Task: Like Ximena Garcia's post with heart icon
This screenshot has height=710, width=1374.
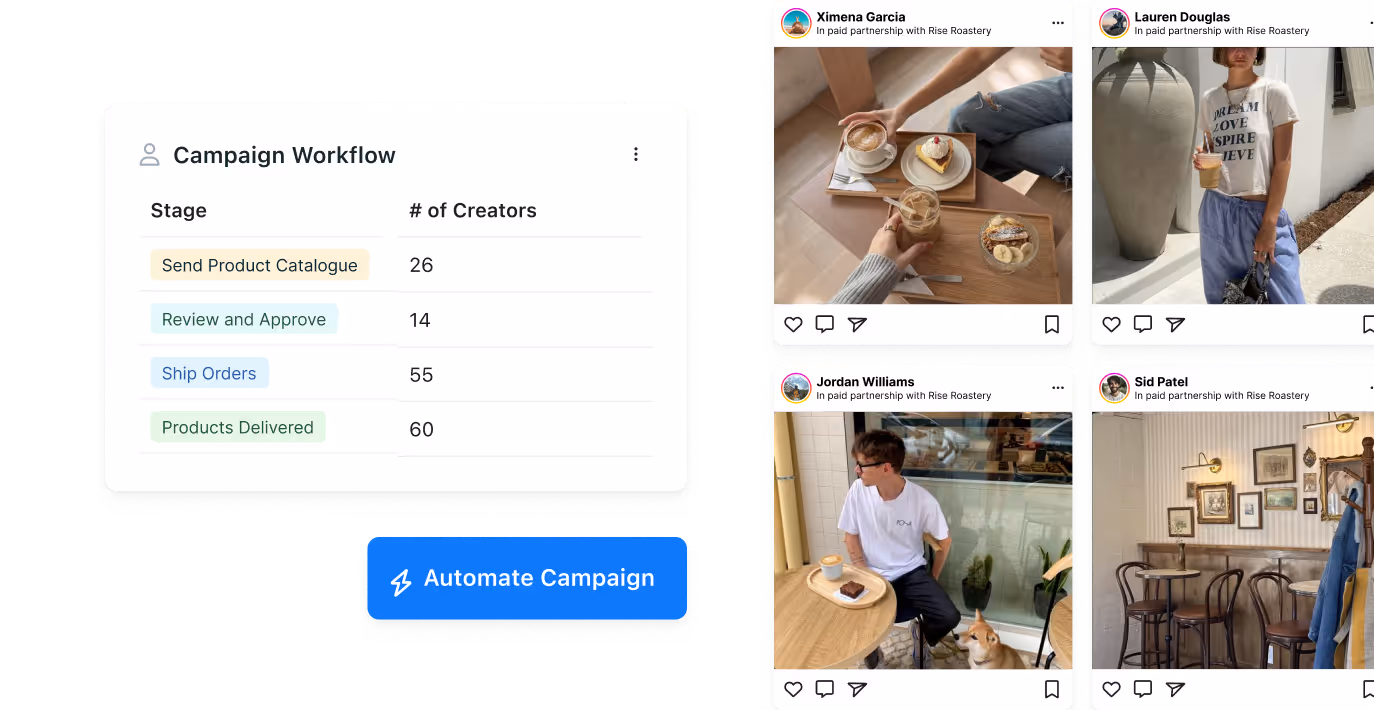Action: tap(793, 324)
